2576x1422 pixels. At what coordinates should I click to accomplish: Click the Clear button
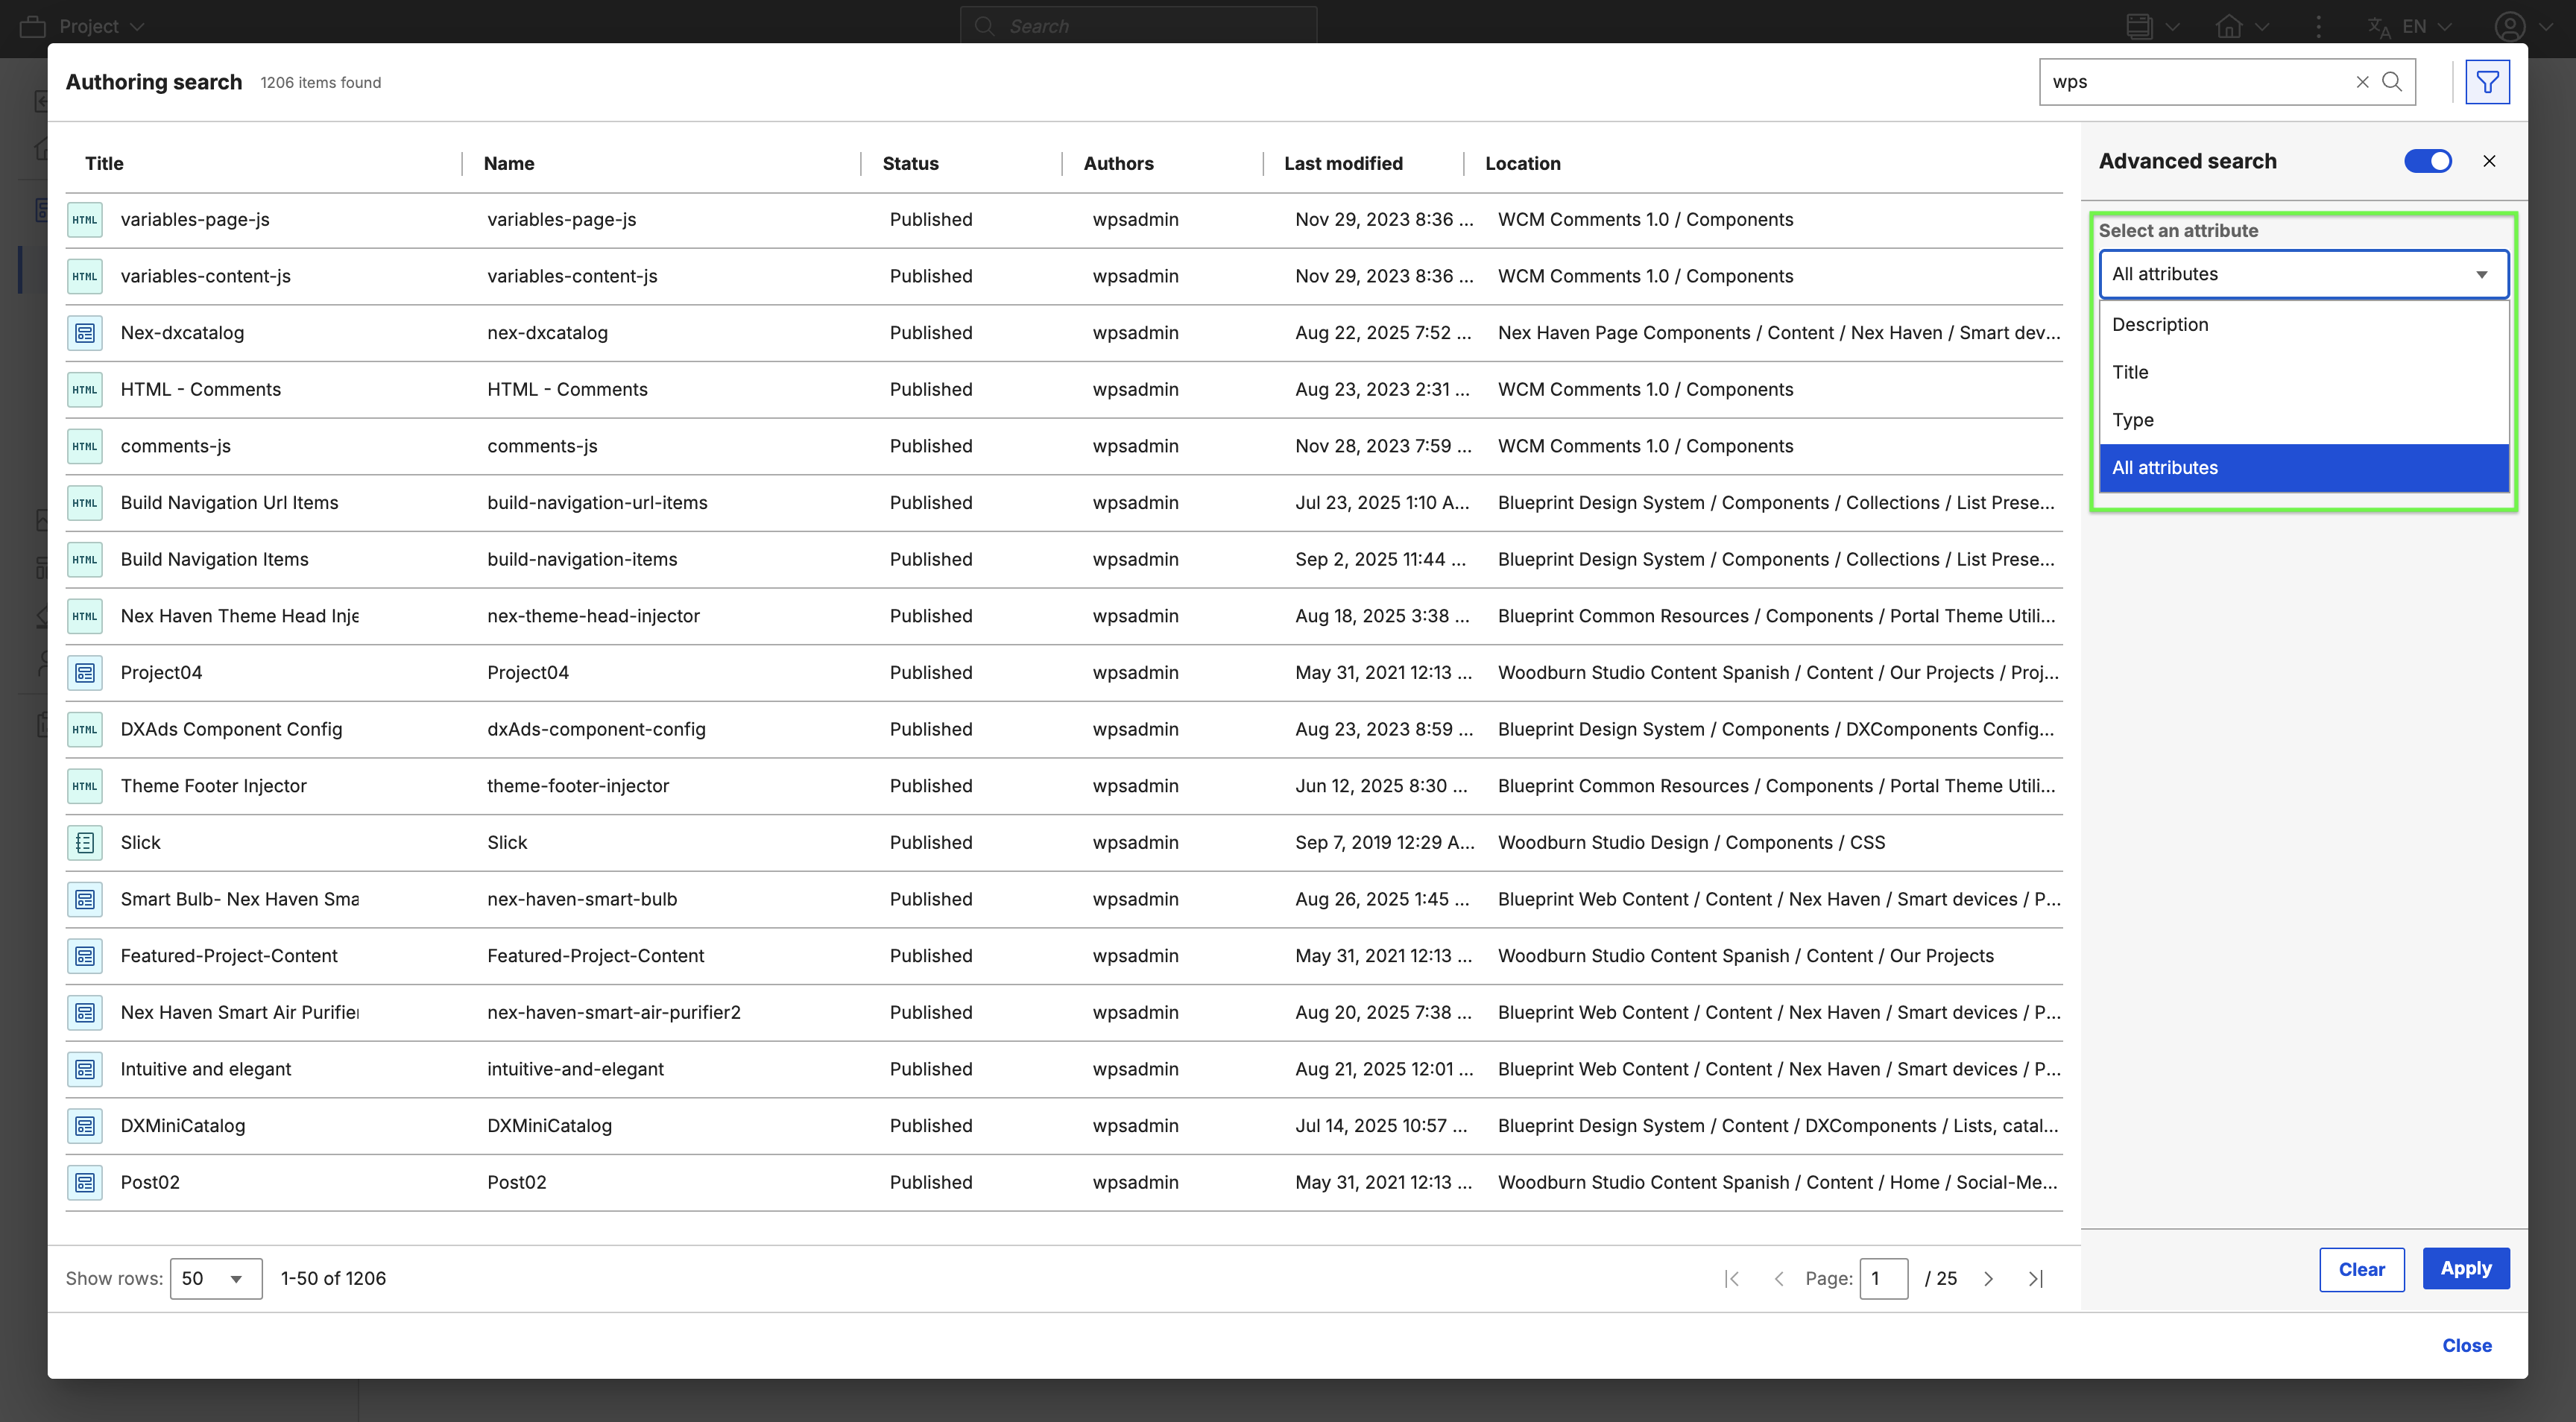pyautogui.click(x=2361, y=1269)
